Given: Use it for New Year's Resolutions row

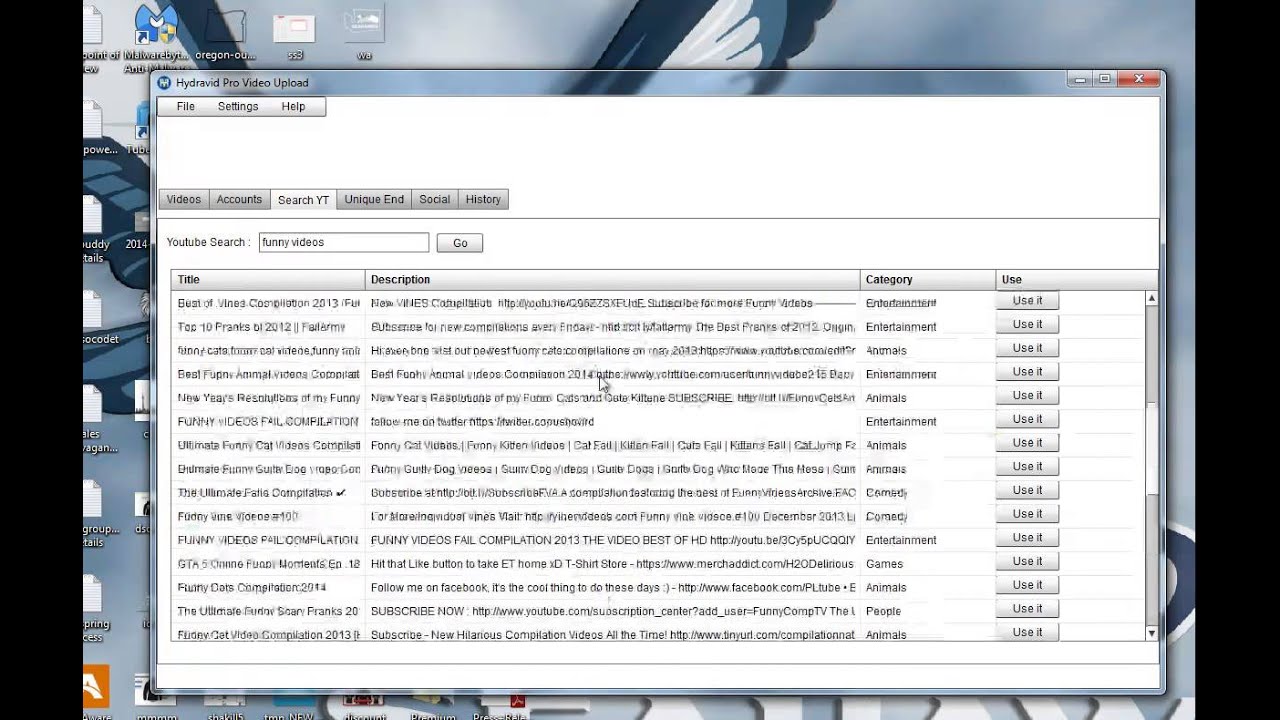Looking at the screenshot, I should (x=1027, y=395).
